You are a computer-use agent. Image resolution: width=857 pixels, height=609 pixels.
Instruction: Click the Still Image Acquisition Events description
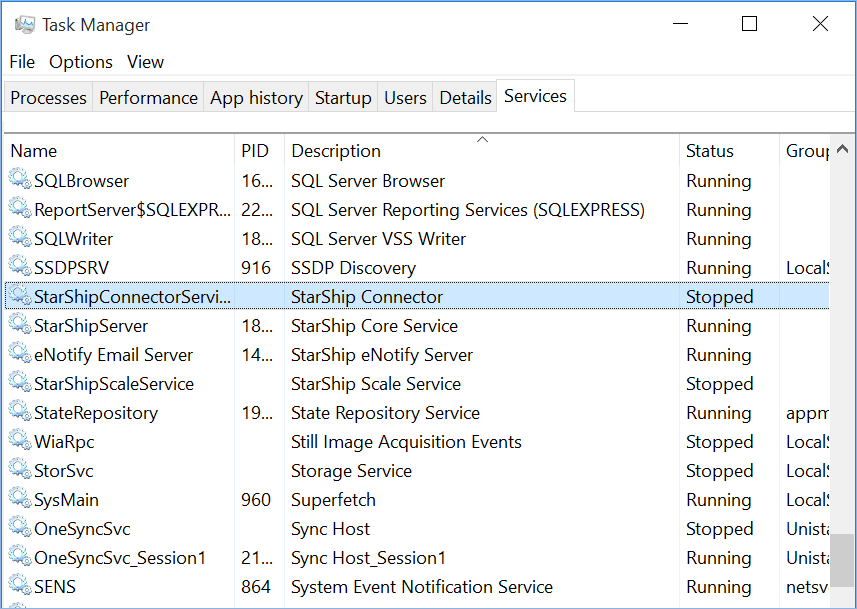pyautogui.click(x=406, y=442)
